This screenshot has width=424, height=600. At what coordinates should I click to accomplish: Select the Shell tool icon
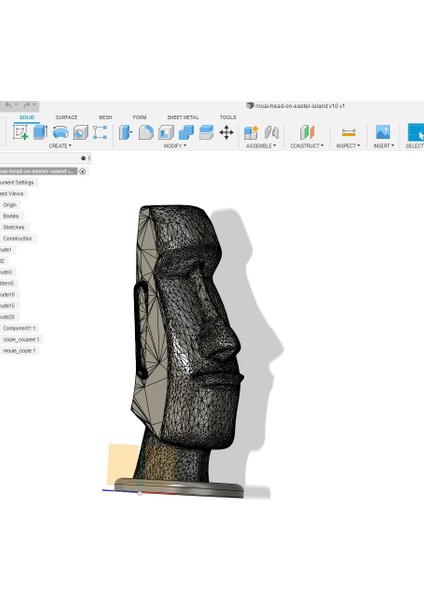166,132
